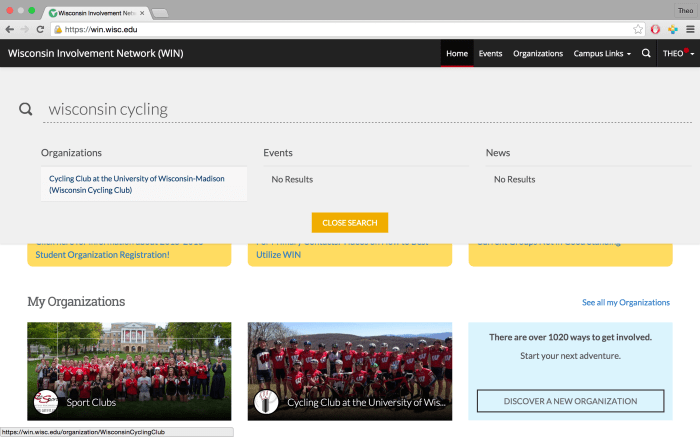700x437 pixels.
Task: Click the search magnifier icon in navbar
Action: point(646,53)
